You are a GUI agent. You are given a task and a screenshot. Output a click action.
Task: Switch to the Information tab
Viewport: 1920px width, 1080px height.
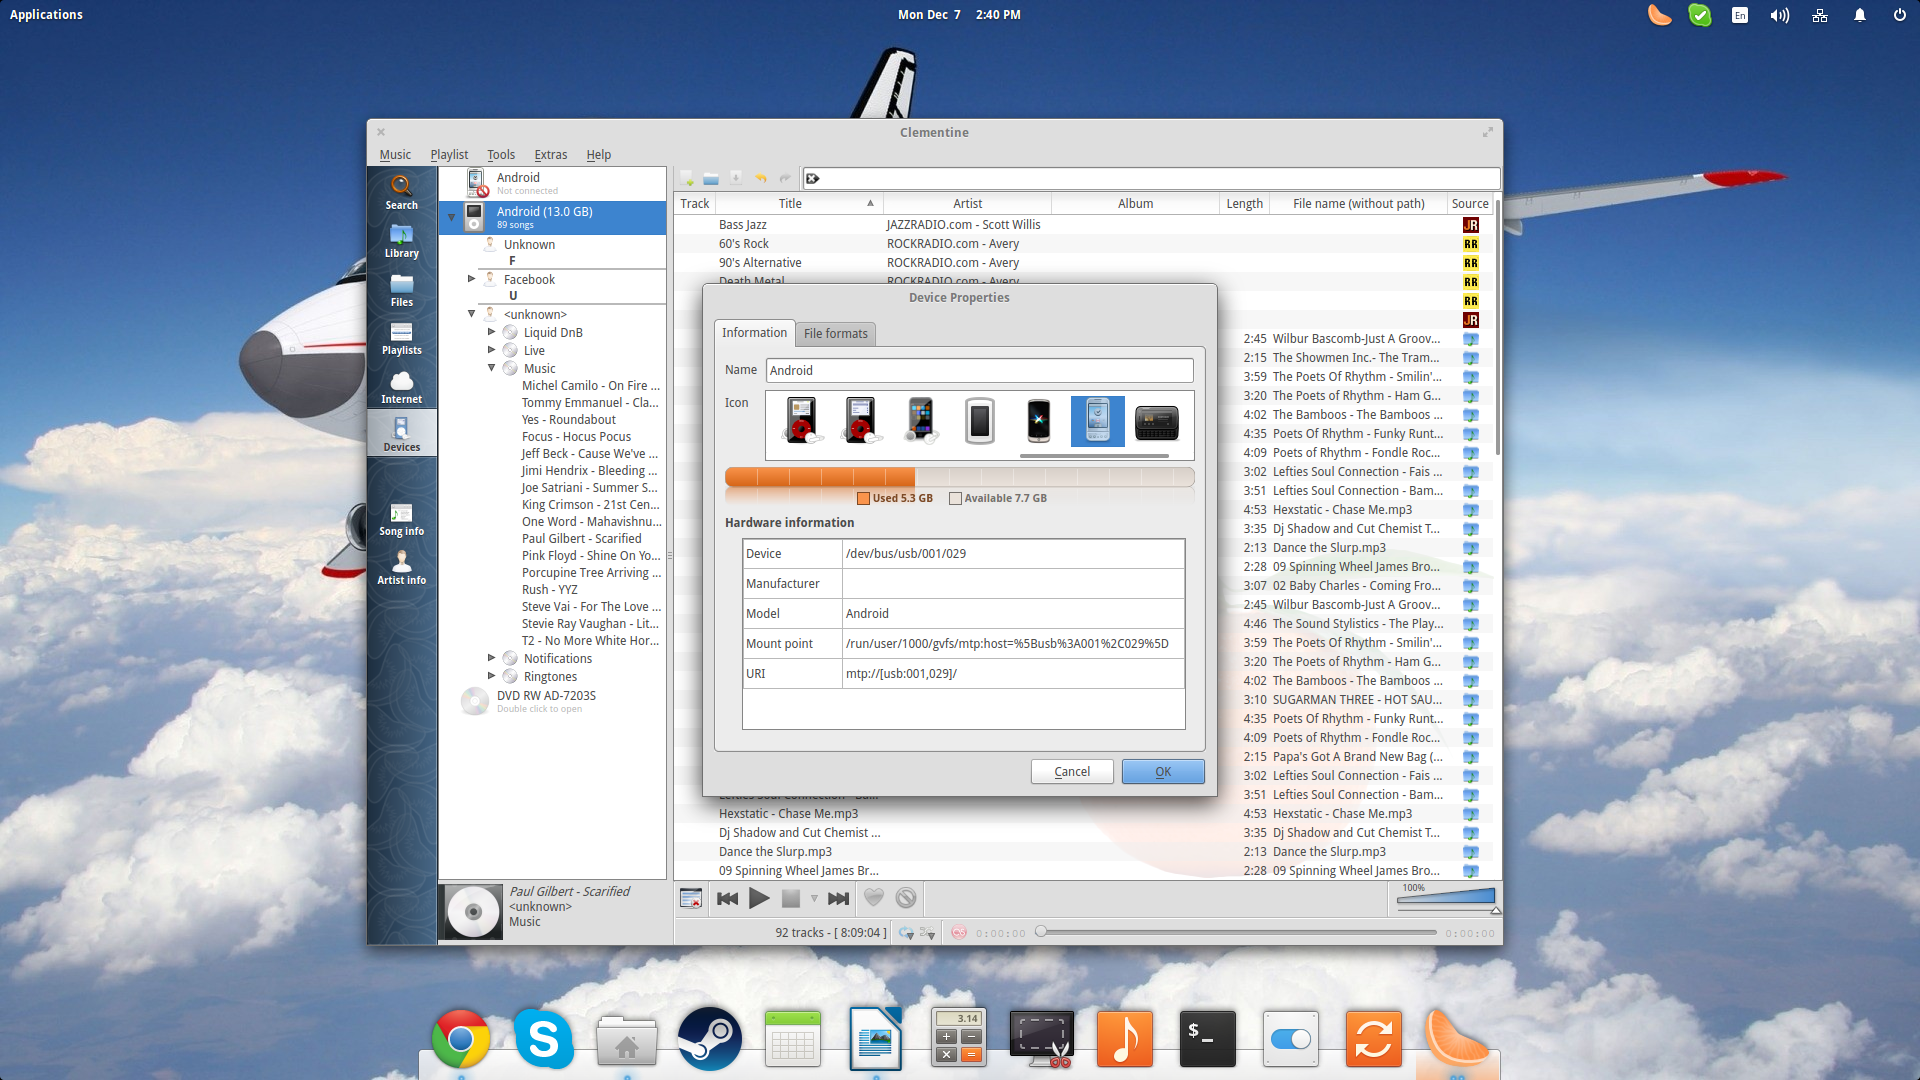[x=754, y=332]
